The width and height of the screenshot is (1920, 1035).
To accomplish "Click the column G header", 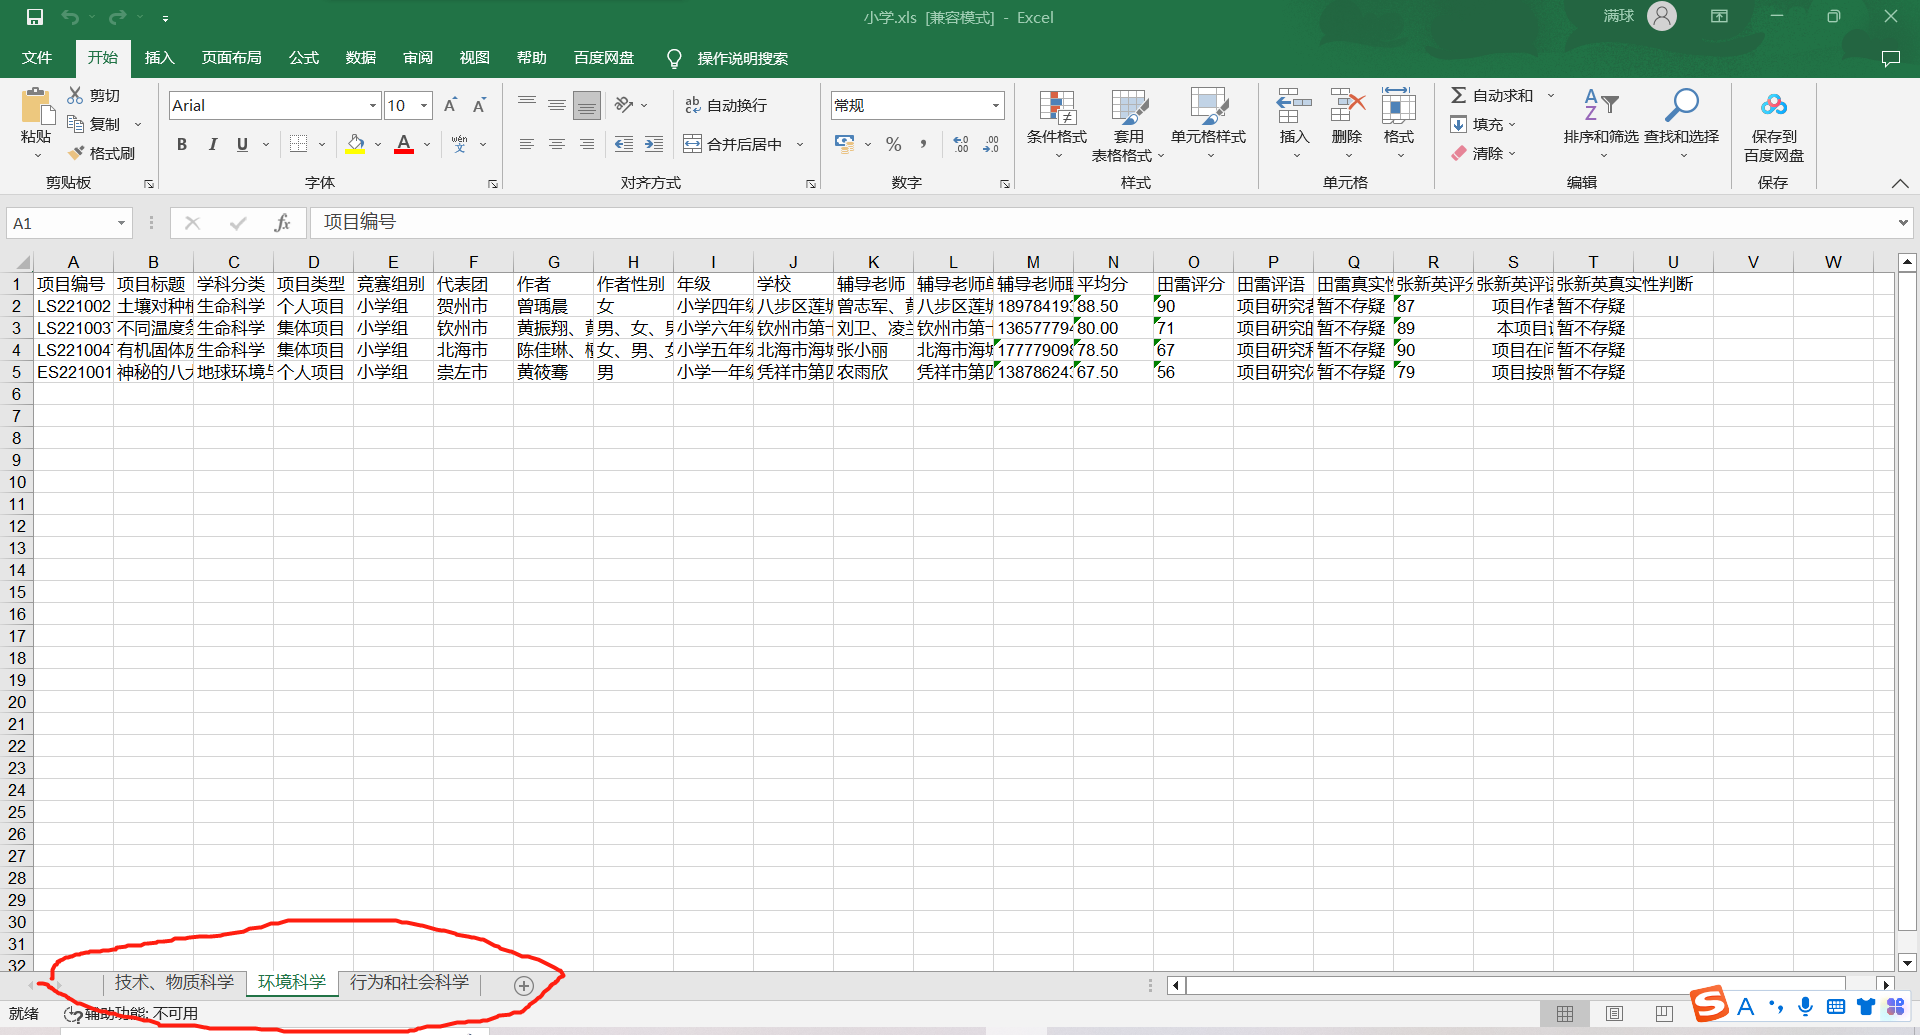I will point(553,262).
